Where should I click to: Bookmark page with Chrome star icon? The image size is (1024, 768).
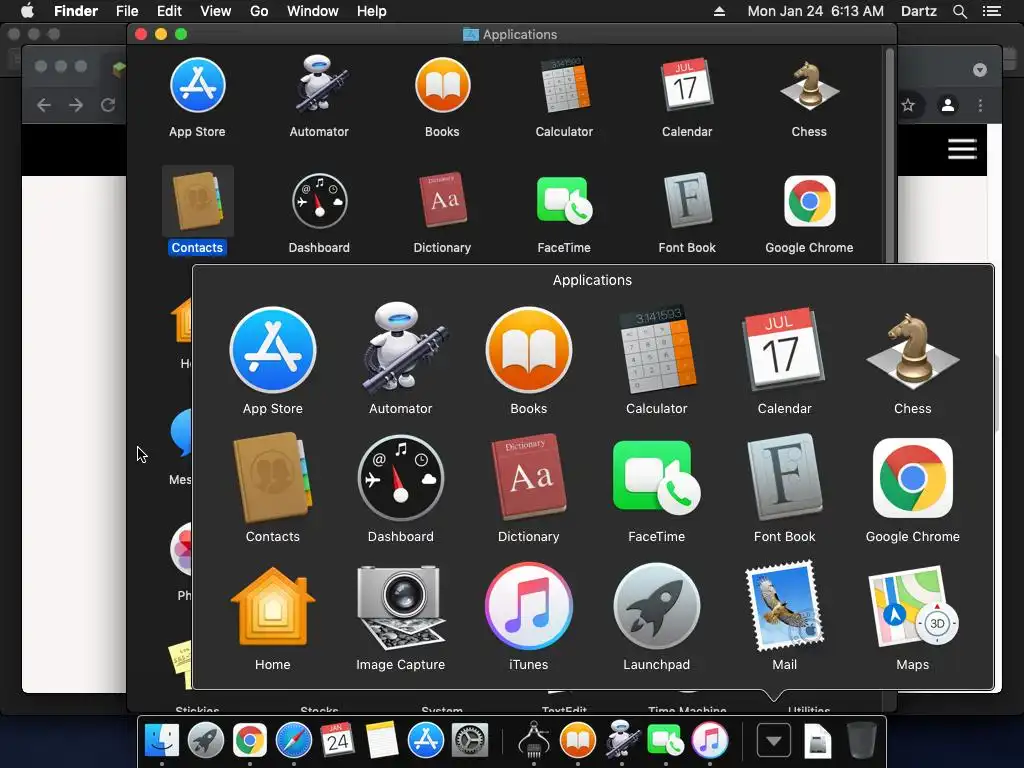coord(908,105)
